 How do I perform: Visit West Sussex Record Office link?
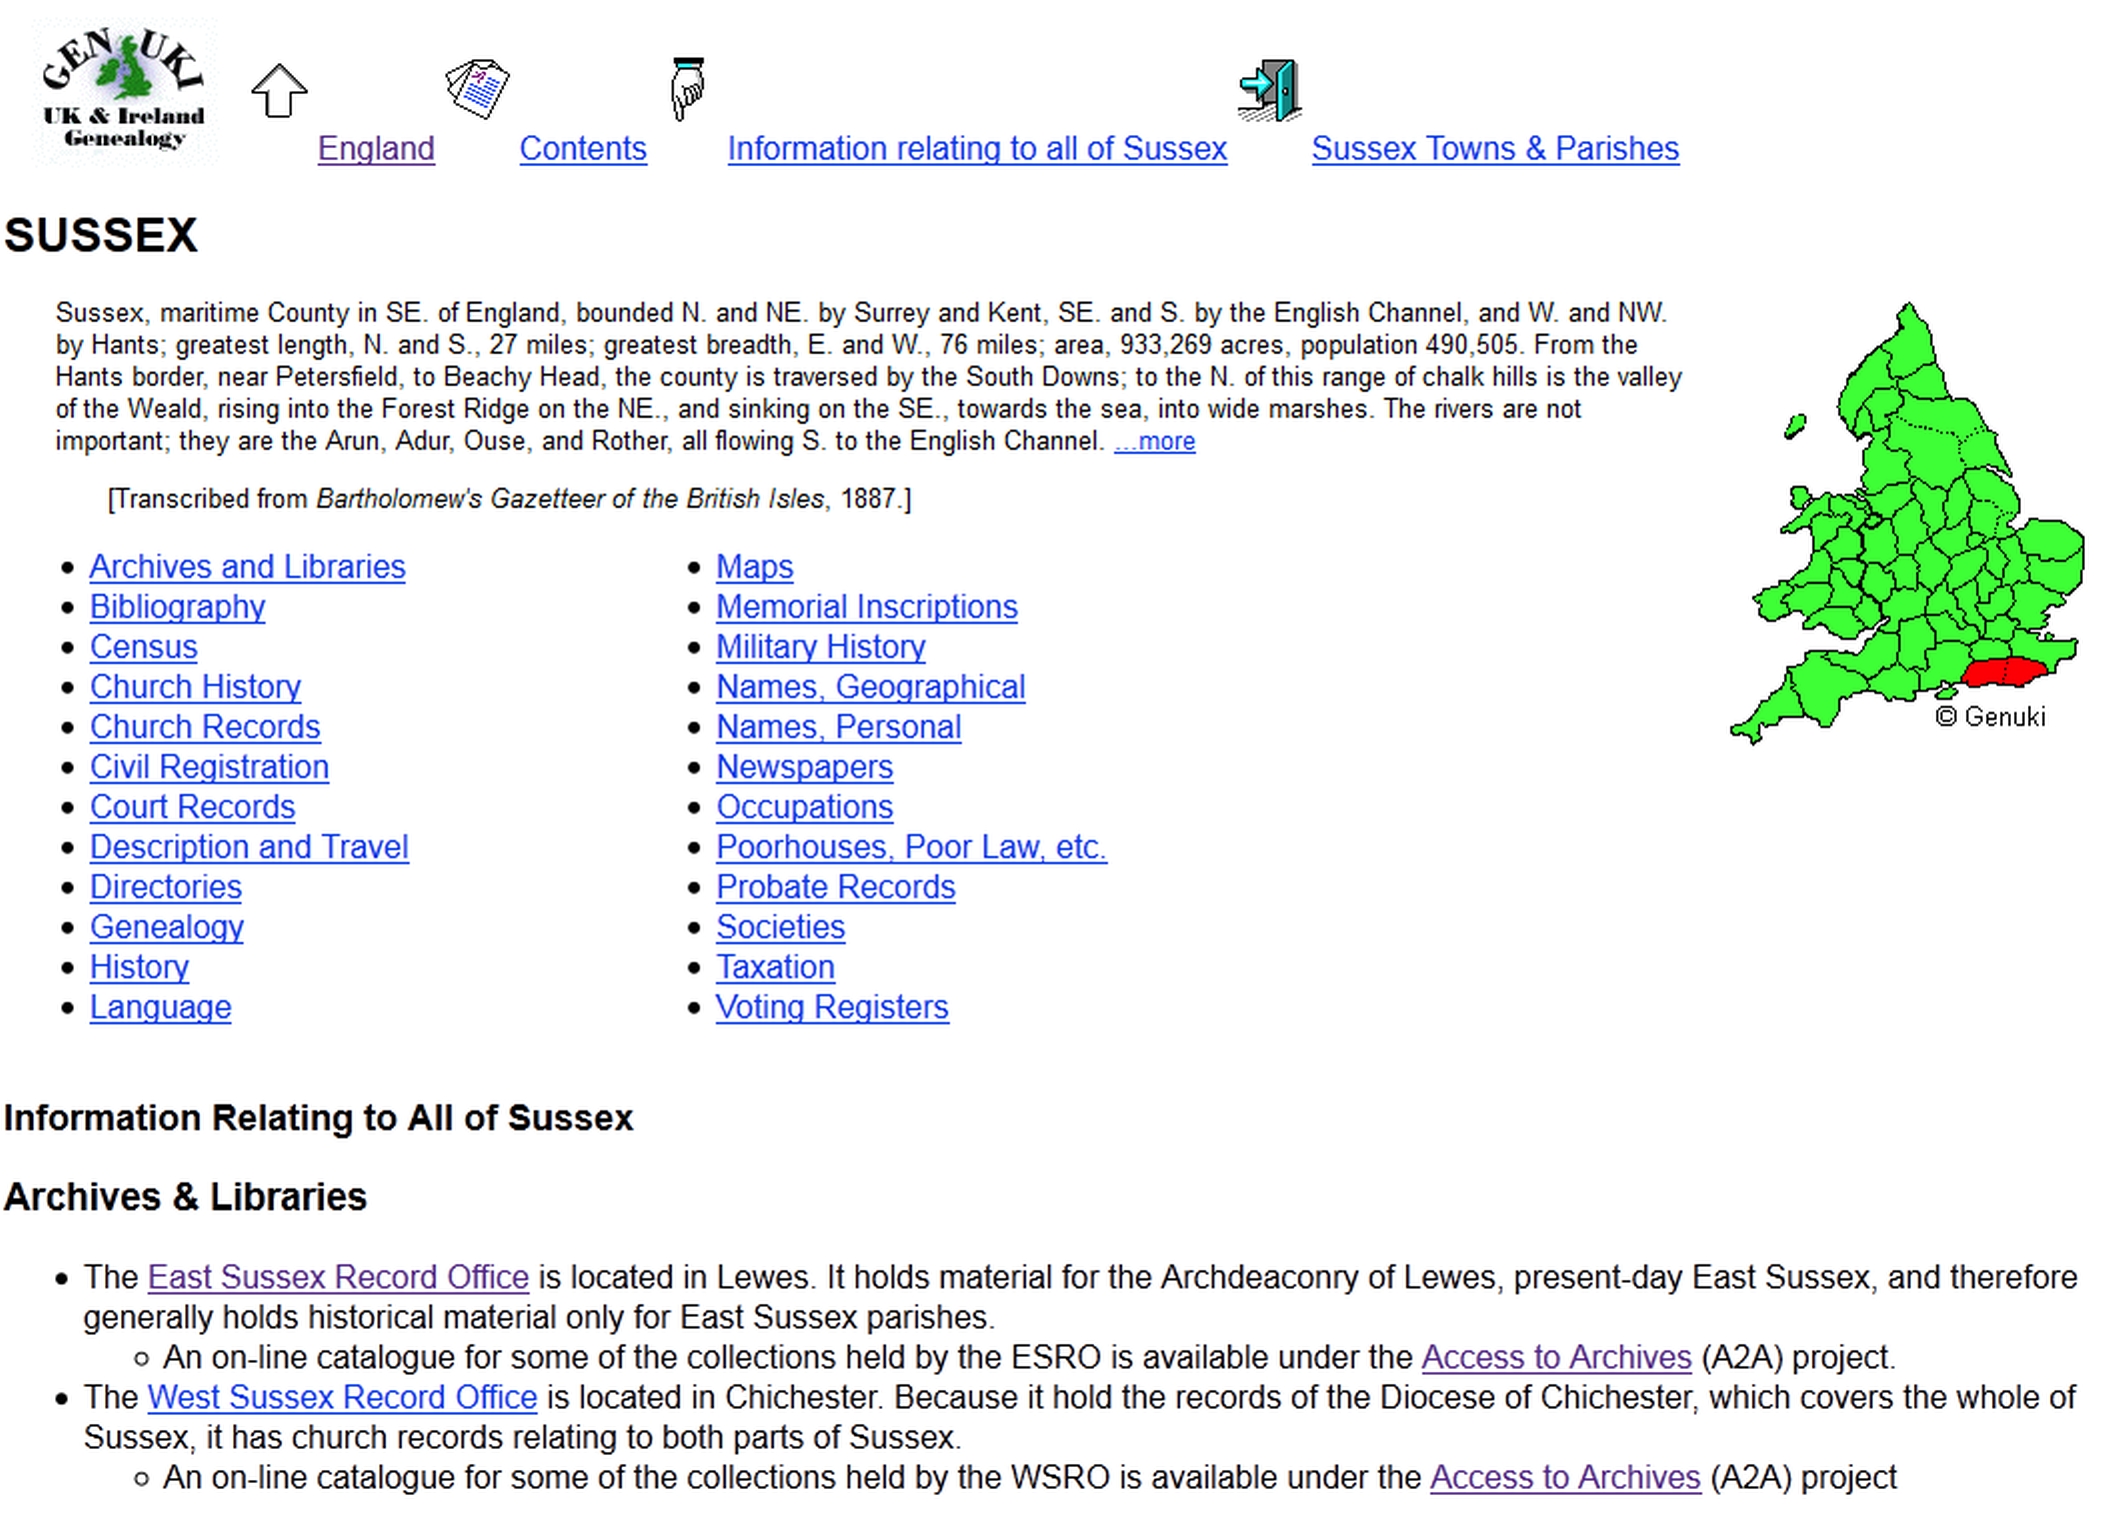[x=342, y=1397]
